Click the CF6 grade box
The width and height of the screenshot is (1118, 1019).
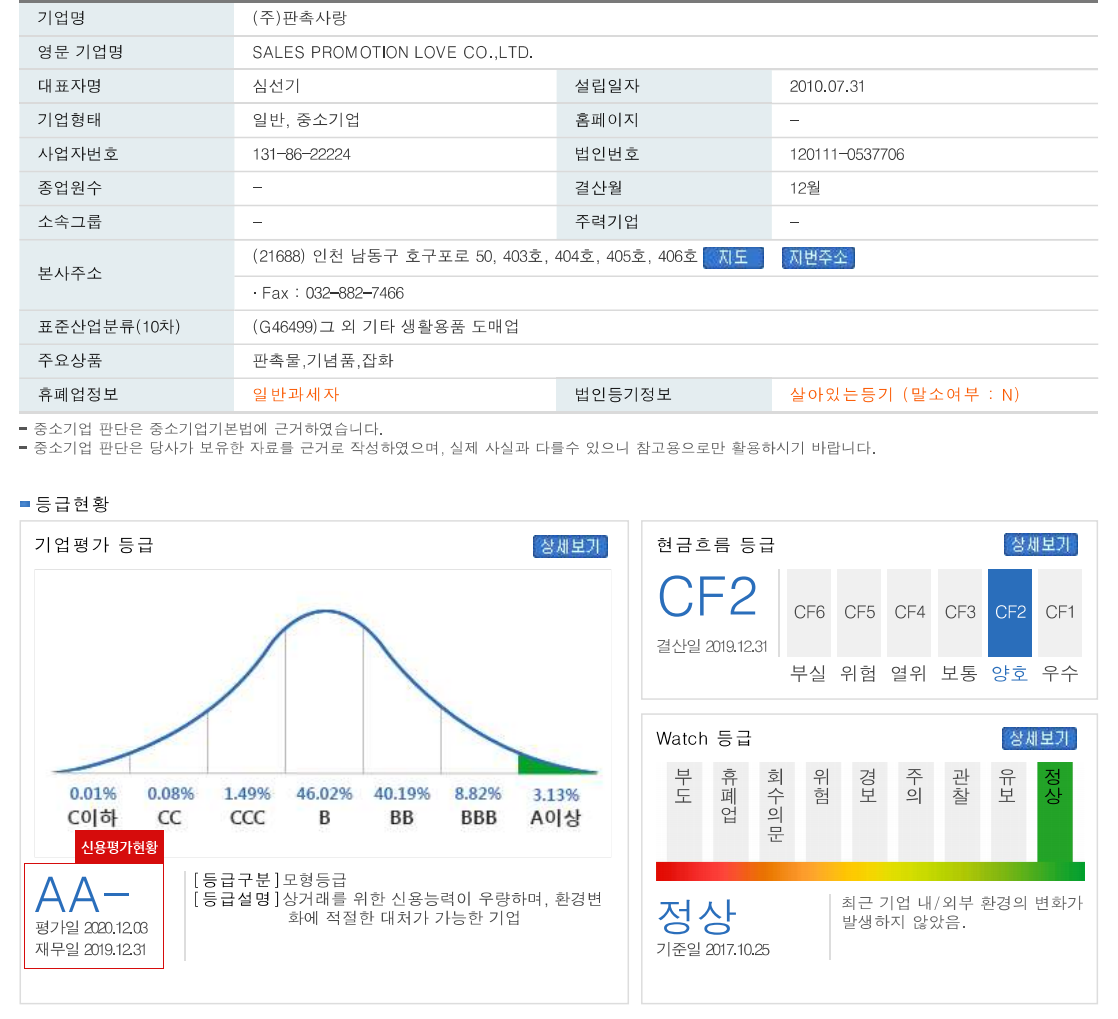809,612
